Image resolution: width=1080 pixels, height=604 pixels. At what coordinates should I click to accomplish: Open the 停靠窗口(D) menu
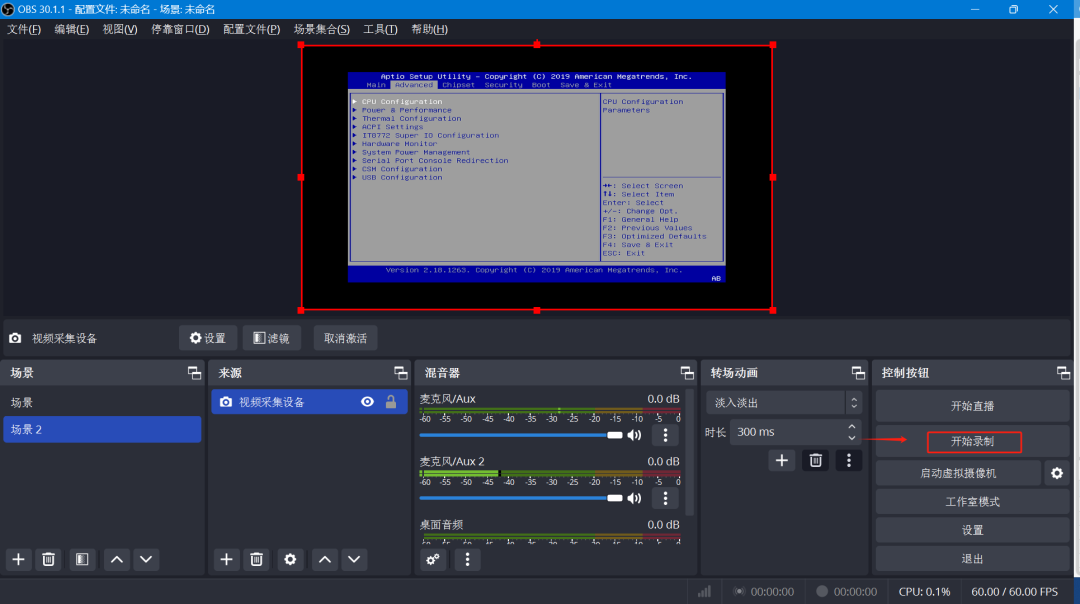coord(180,29)
